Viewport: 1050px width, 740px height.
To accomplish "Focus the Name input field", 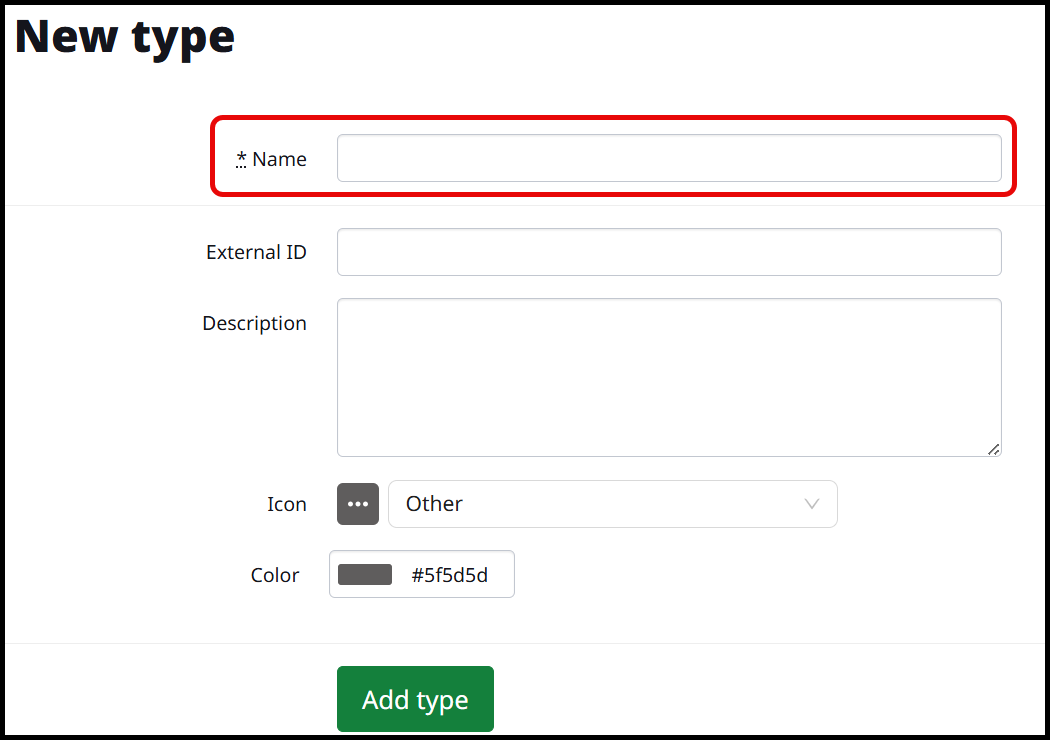I will coord(669,159).
